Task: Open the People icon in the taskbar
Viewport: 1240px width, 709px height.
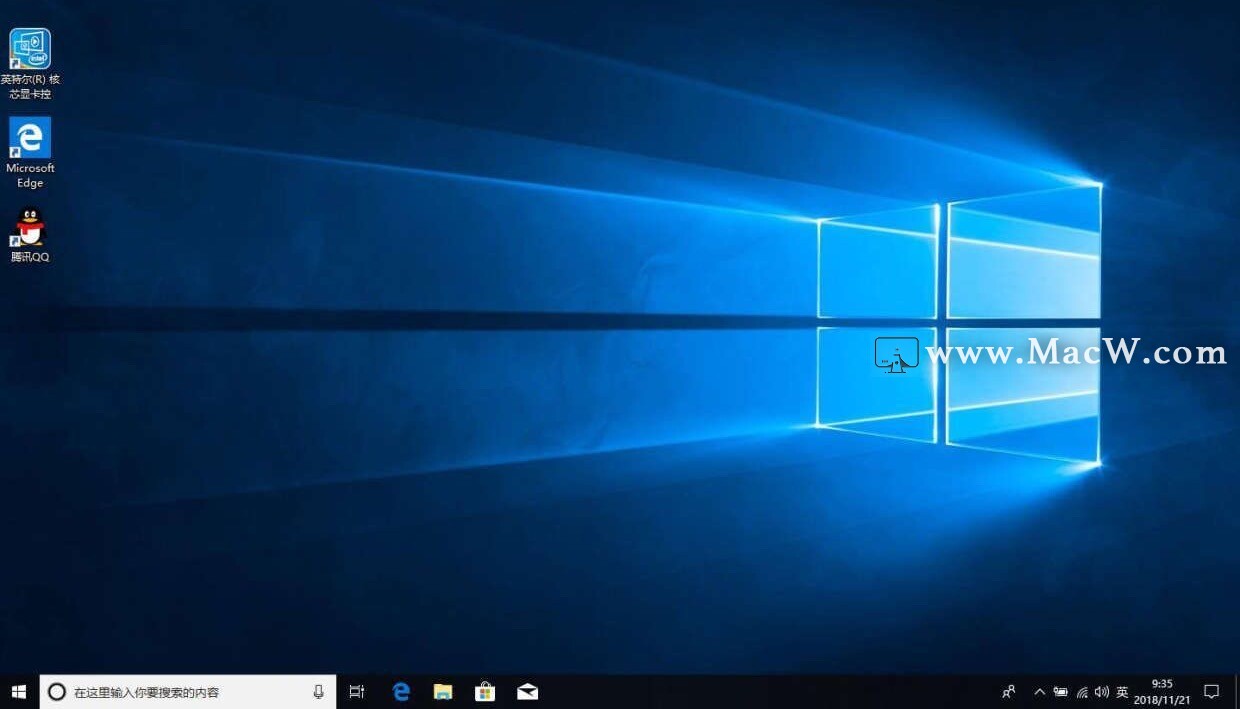Action: 1009,691
